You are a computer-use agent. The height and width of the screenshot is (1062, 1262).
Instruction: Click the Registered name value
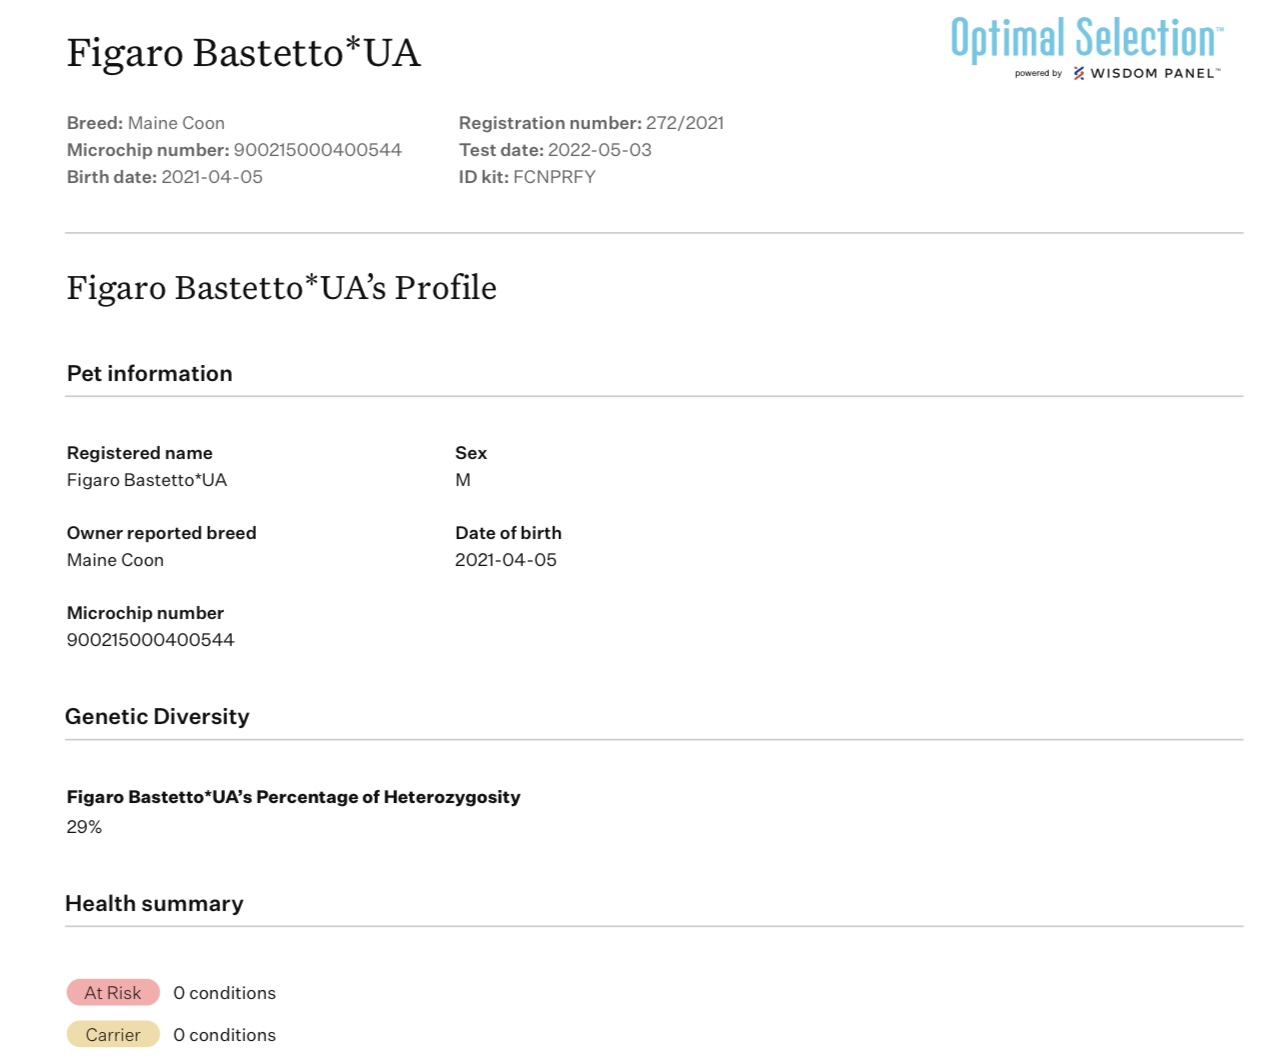pyautogui.click(x=147, y=480)
